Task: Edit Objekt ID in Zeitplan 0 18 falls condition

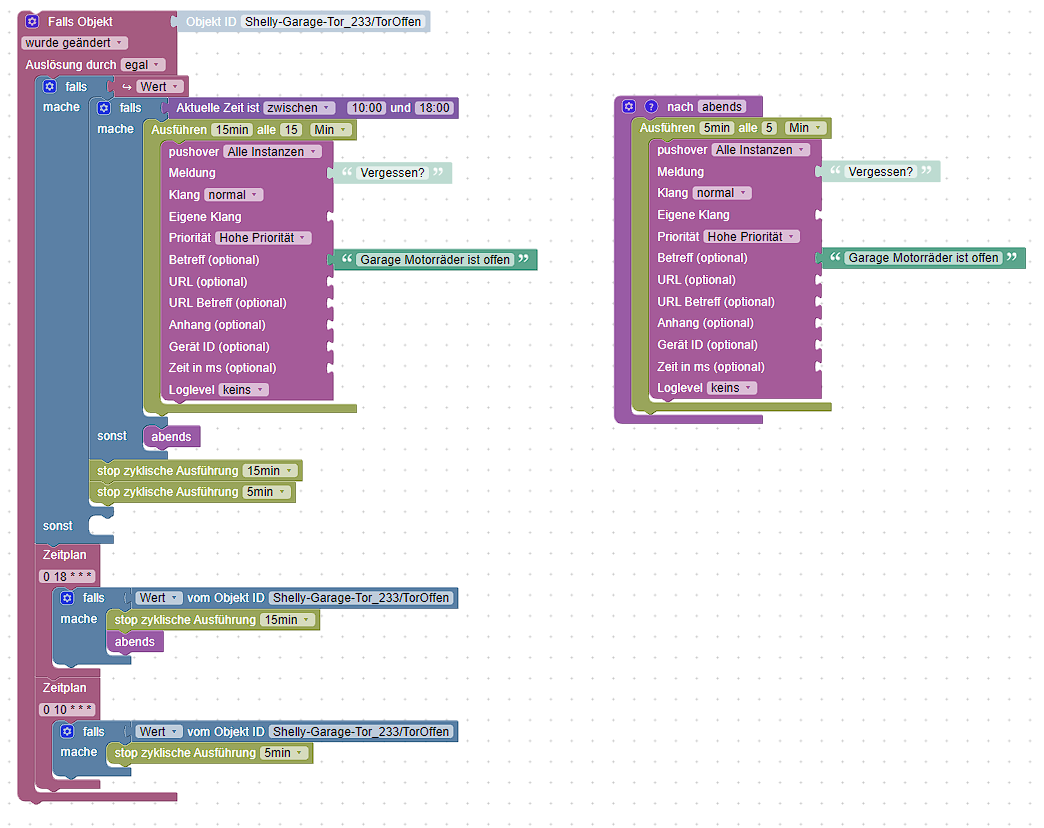Action: (361, 598)
